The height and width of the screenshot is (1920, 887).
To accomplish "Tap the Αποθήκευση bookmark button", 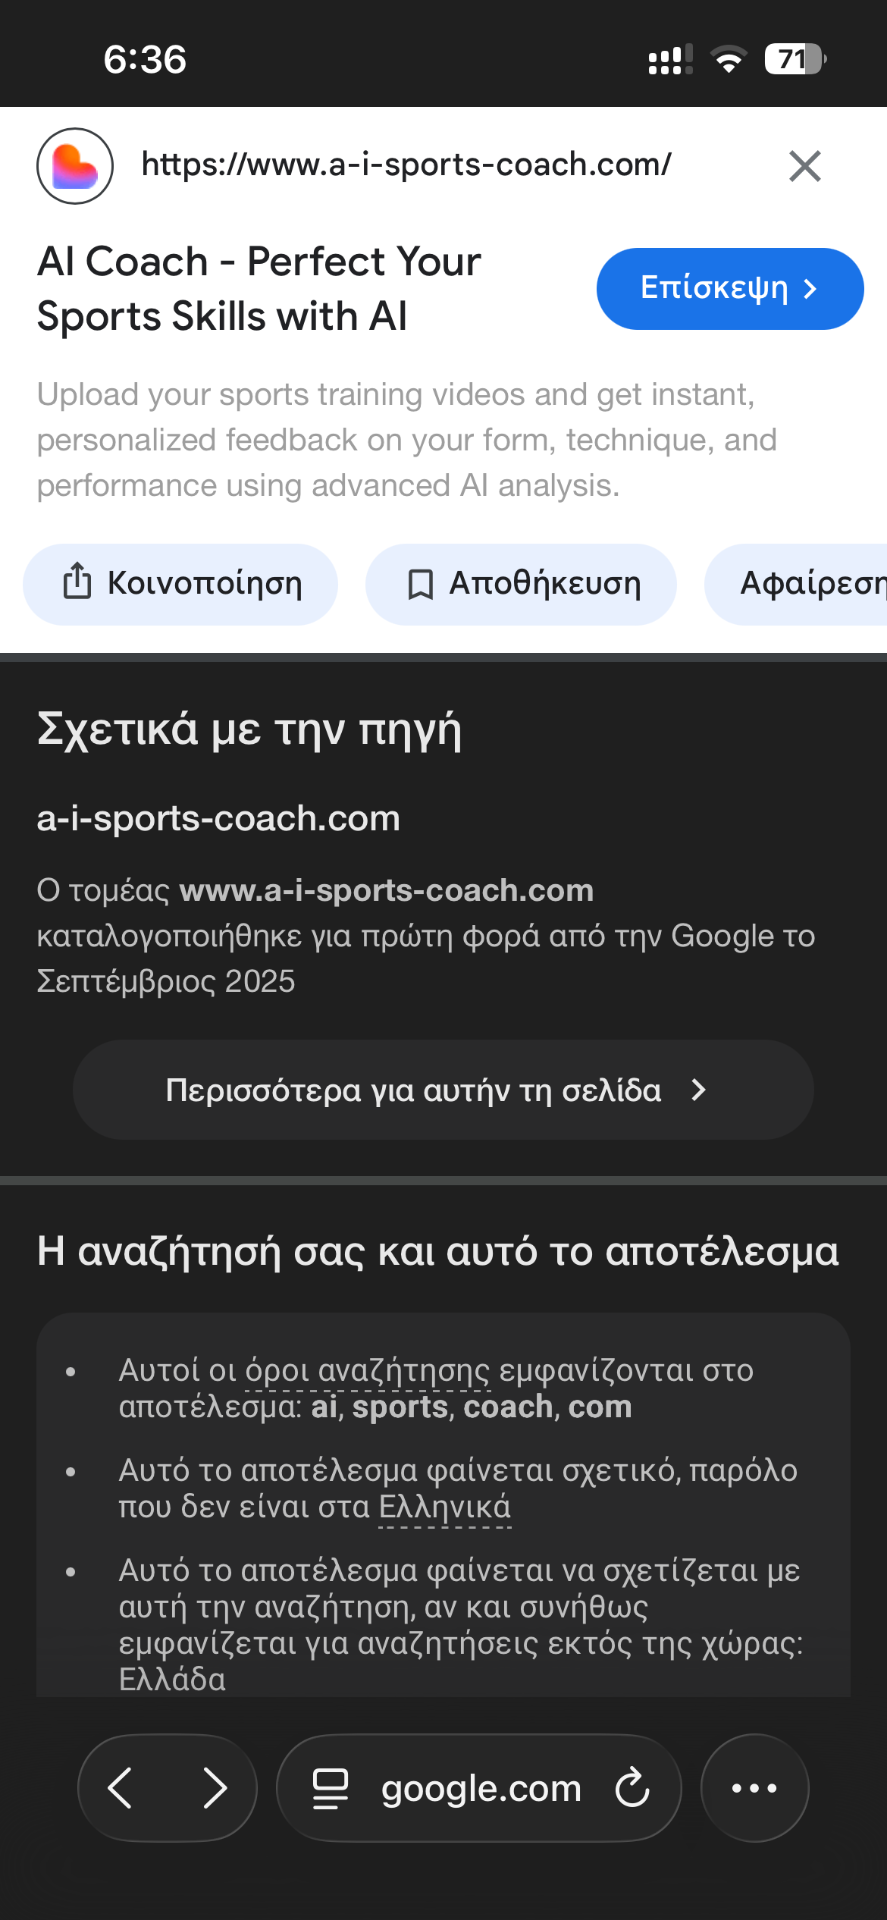I will 521,584.
